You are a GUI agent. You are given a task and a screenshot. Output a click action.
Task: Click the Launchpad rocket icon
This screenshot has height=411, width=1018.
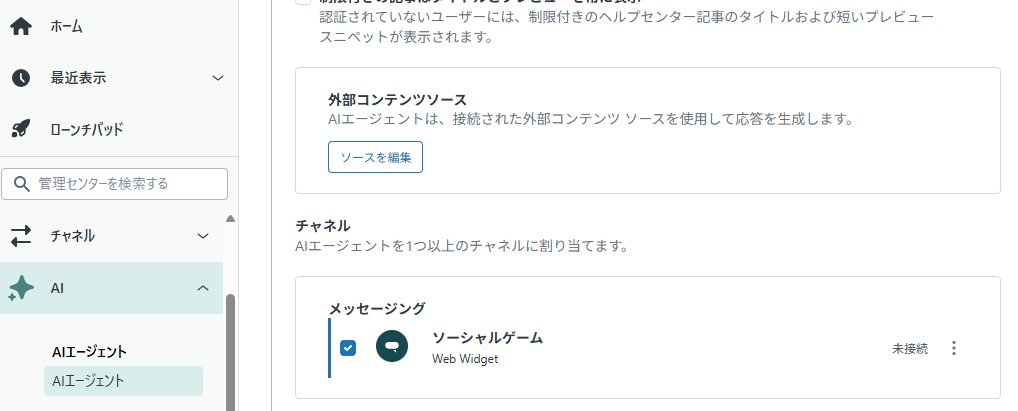(20, 129)
